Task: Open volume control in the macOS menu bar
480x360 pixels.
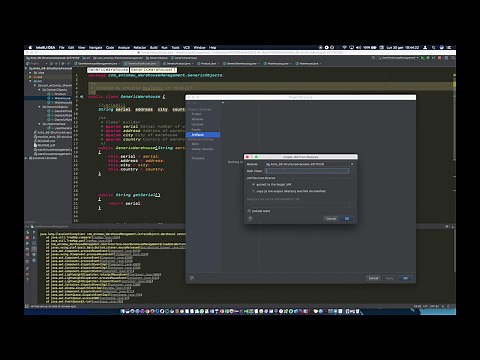Action: (x=358, y=48)
